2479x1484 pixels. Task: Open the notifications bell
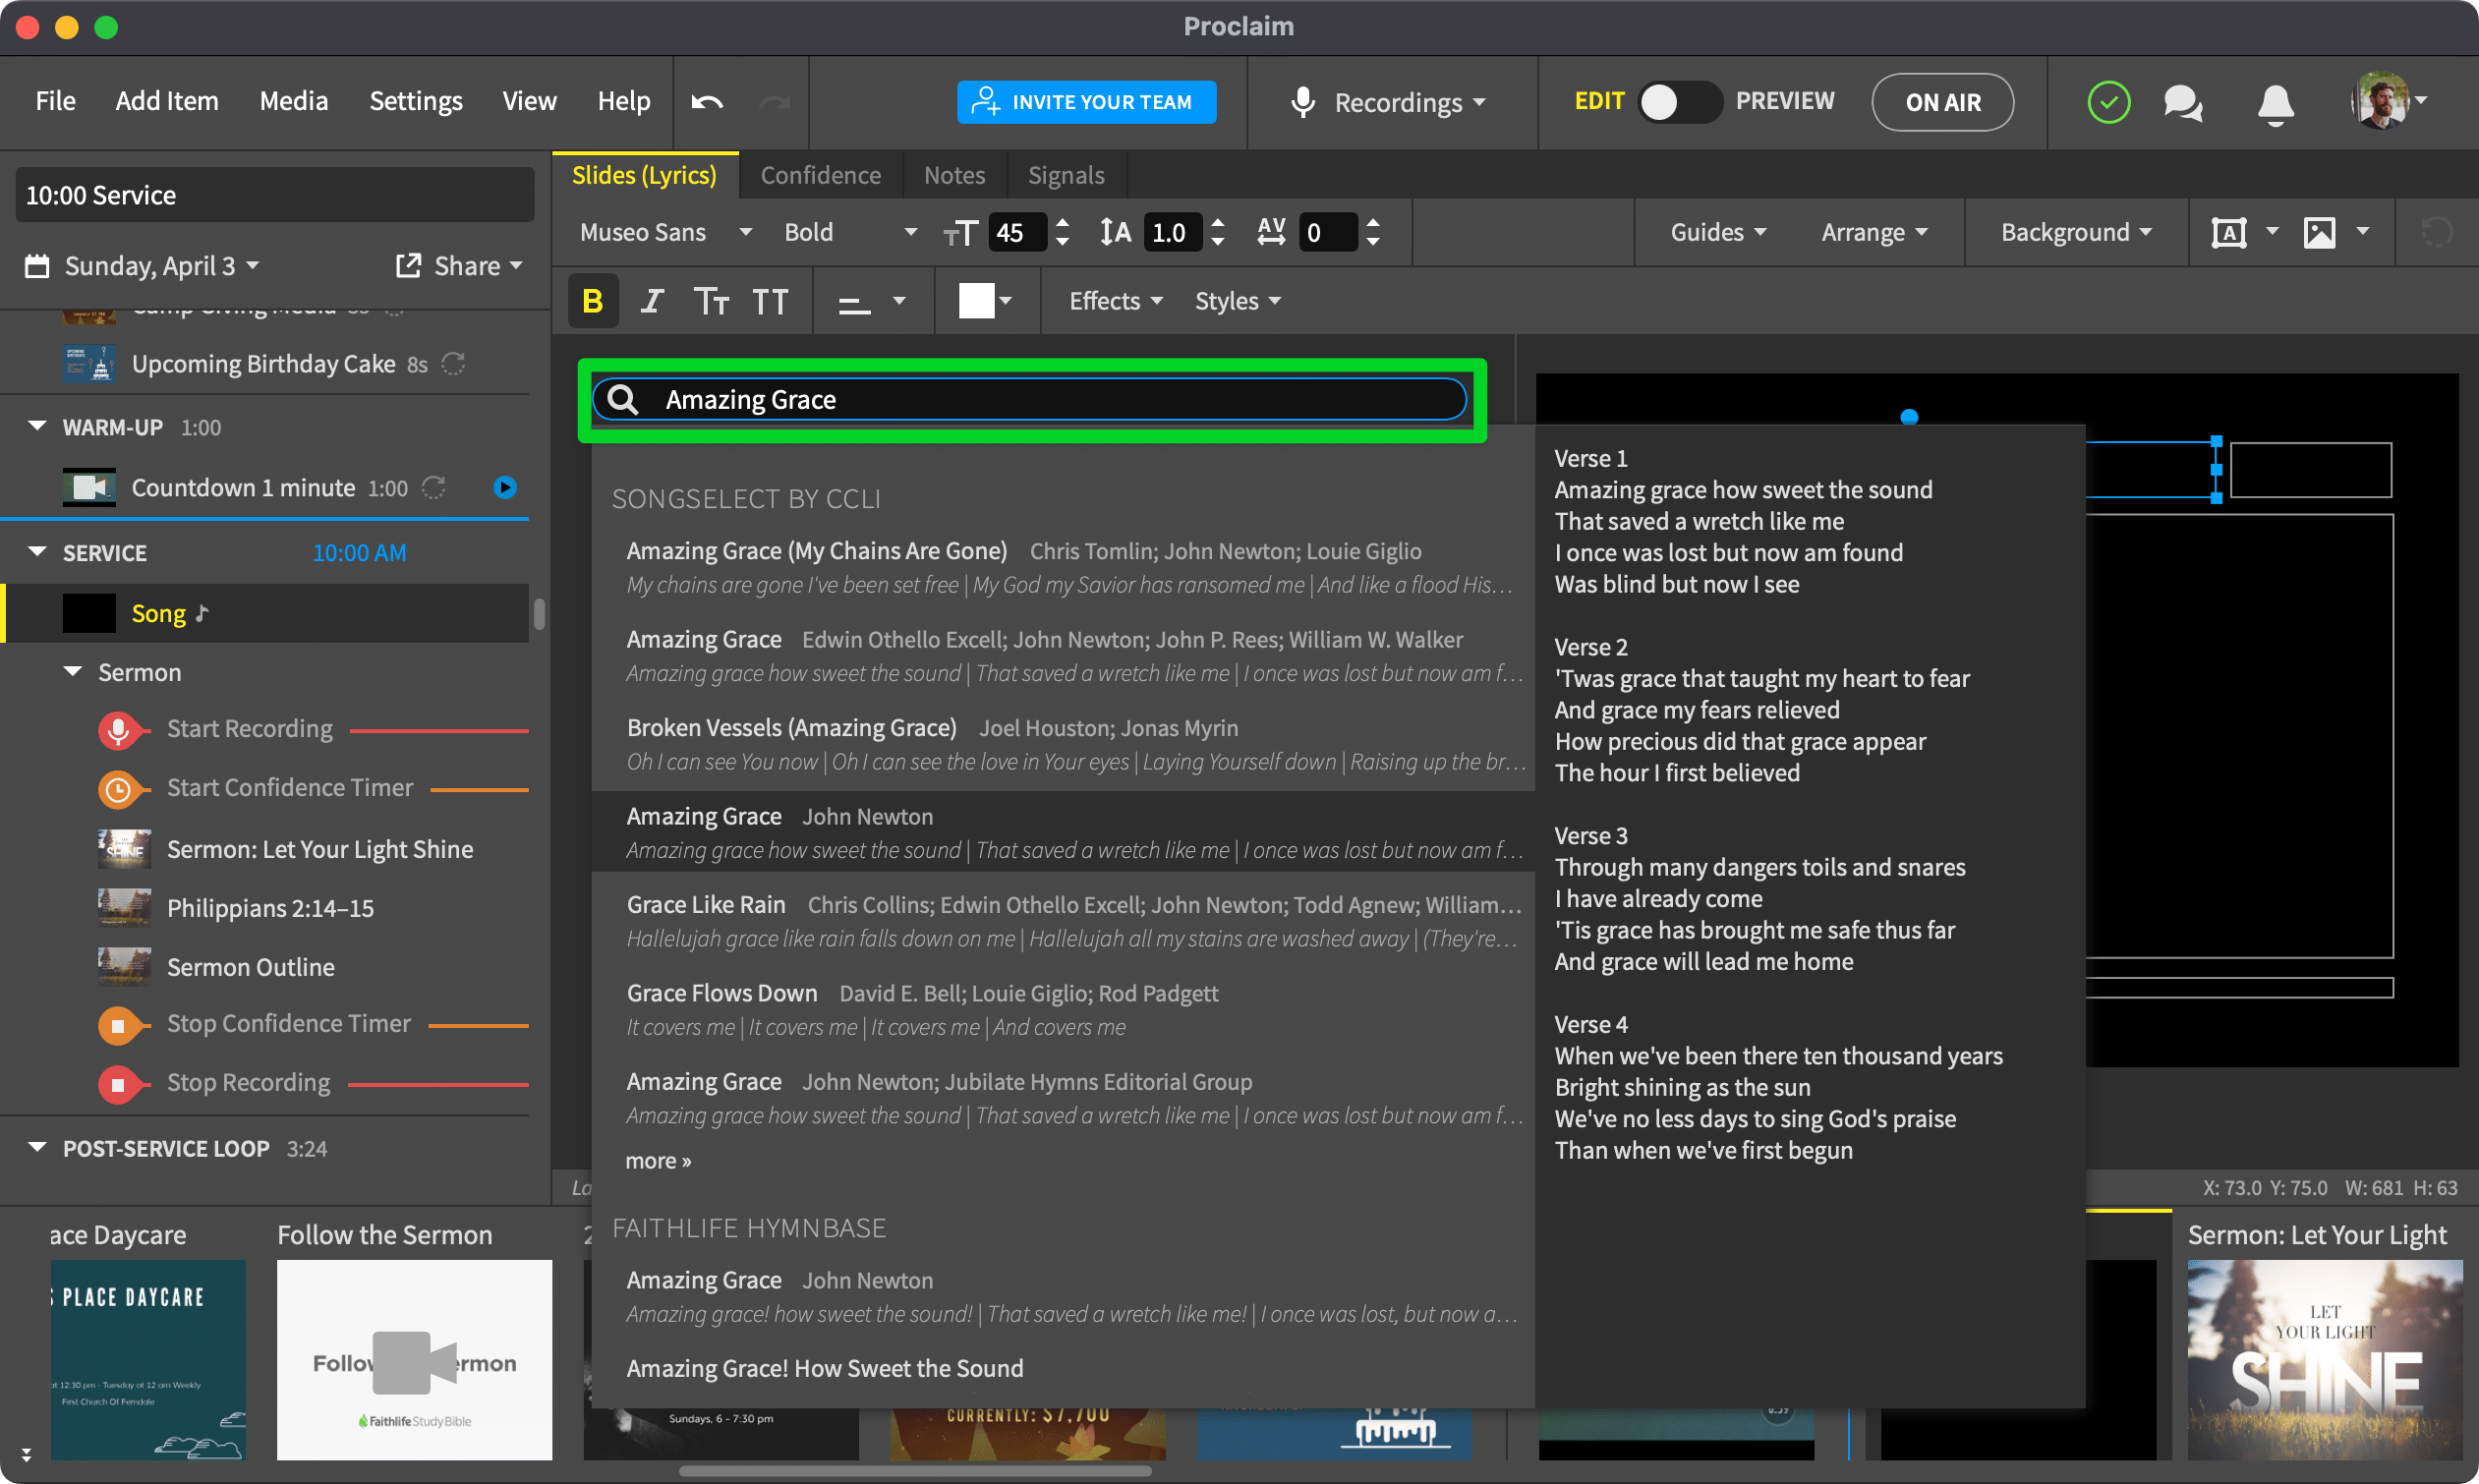tap(2276, 103)
